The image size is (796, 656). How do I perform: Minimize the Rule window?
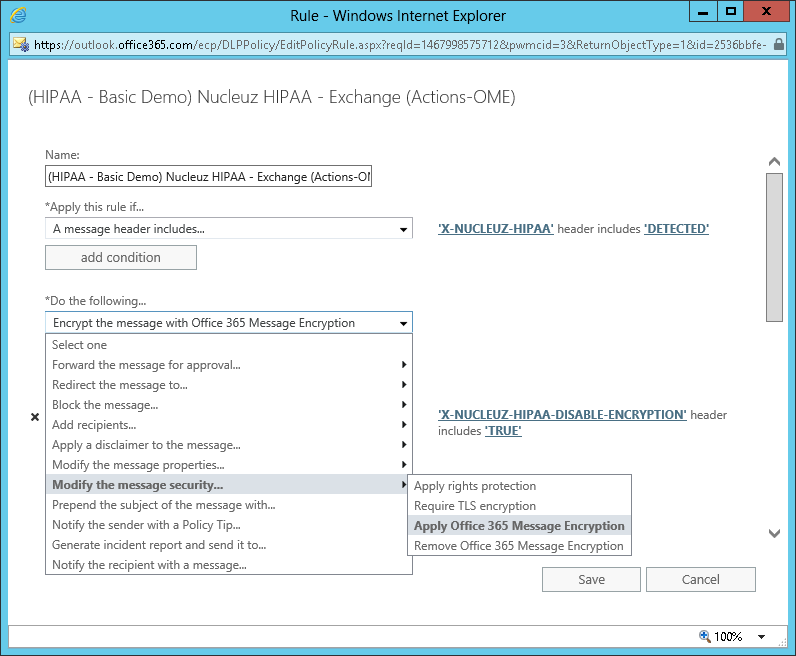[703, 12]
